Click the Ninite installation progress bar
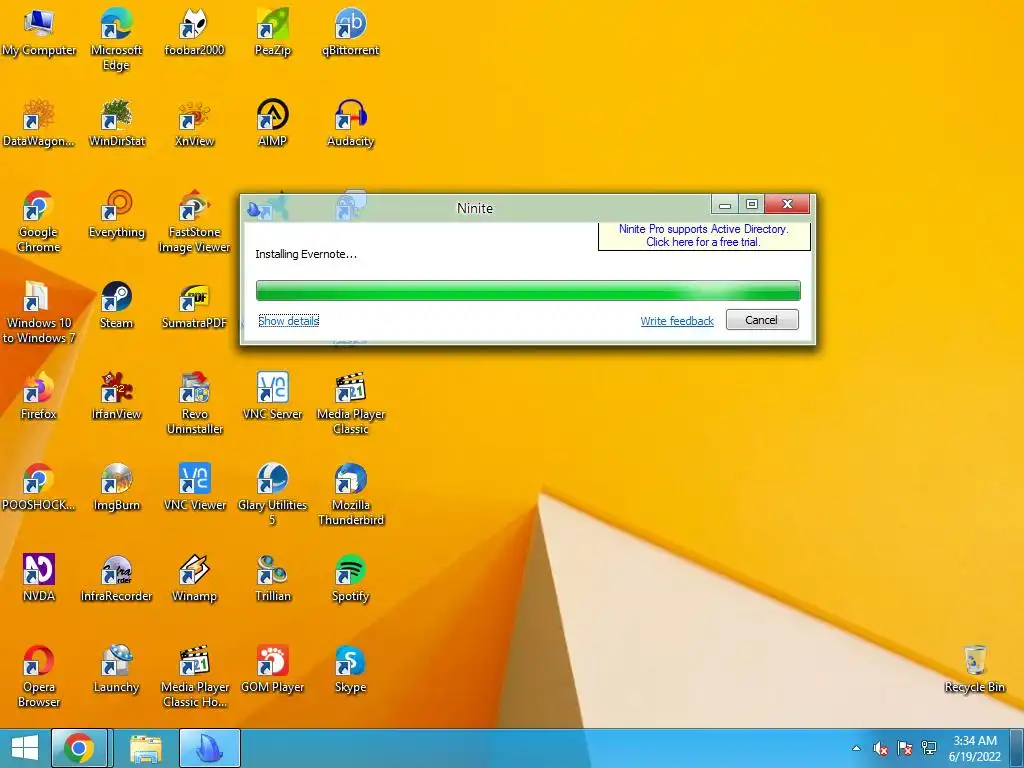Image resolution: width=1024 pixels, height=768 pixels. pos(528,291)
